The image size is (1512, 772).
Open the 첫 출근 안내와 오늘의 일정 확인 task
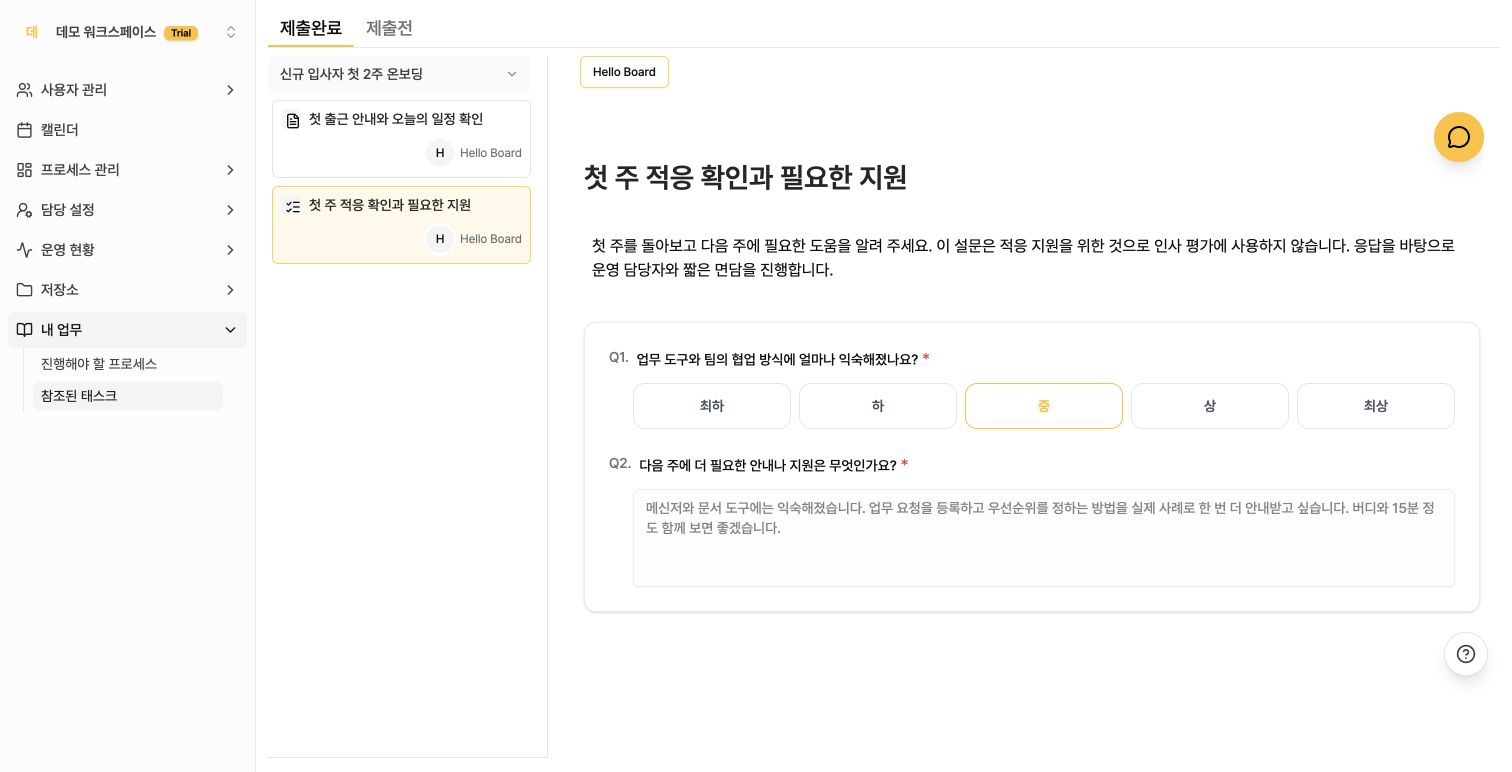coord(401,139)
